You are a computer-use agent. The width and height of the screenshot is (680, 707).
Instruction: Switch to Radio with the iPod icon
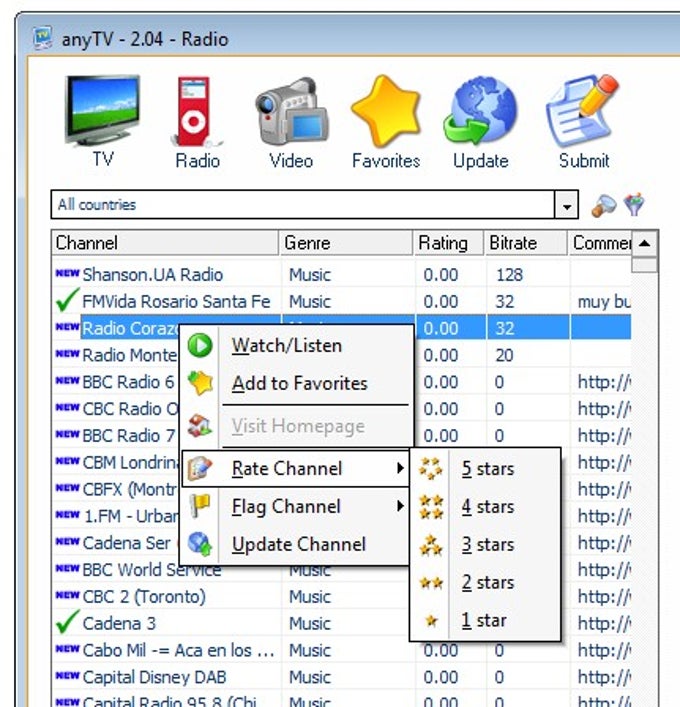(196, 112)
